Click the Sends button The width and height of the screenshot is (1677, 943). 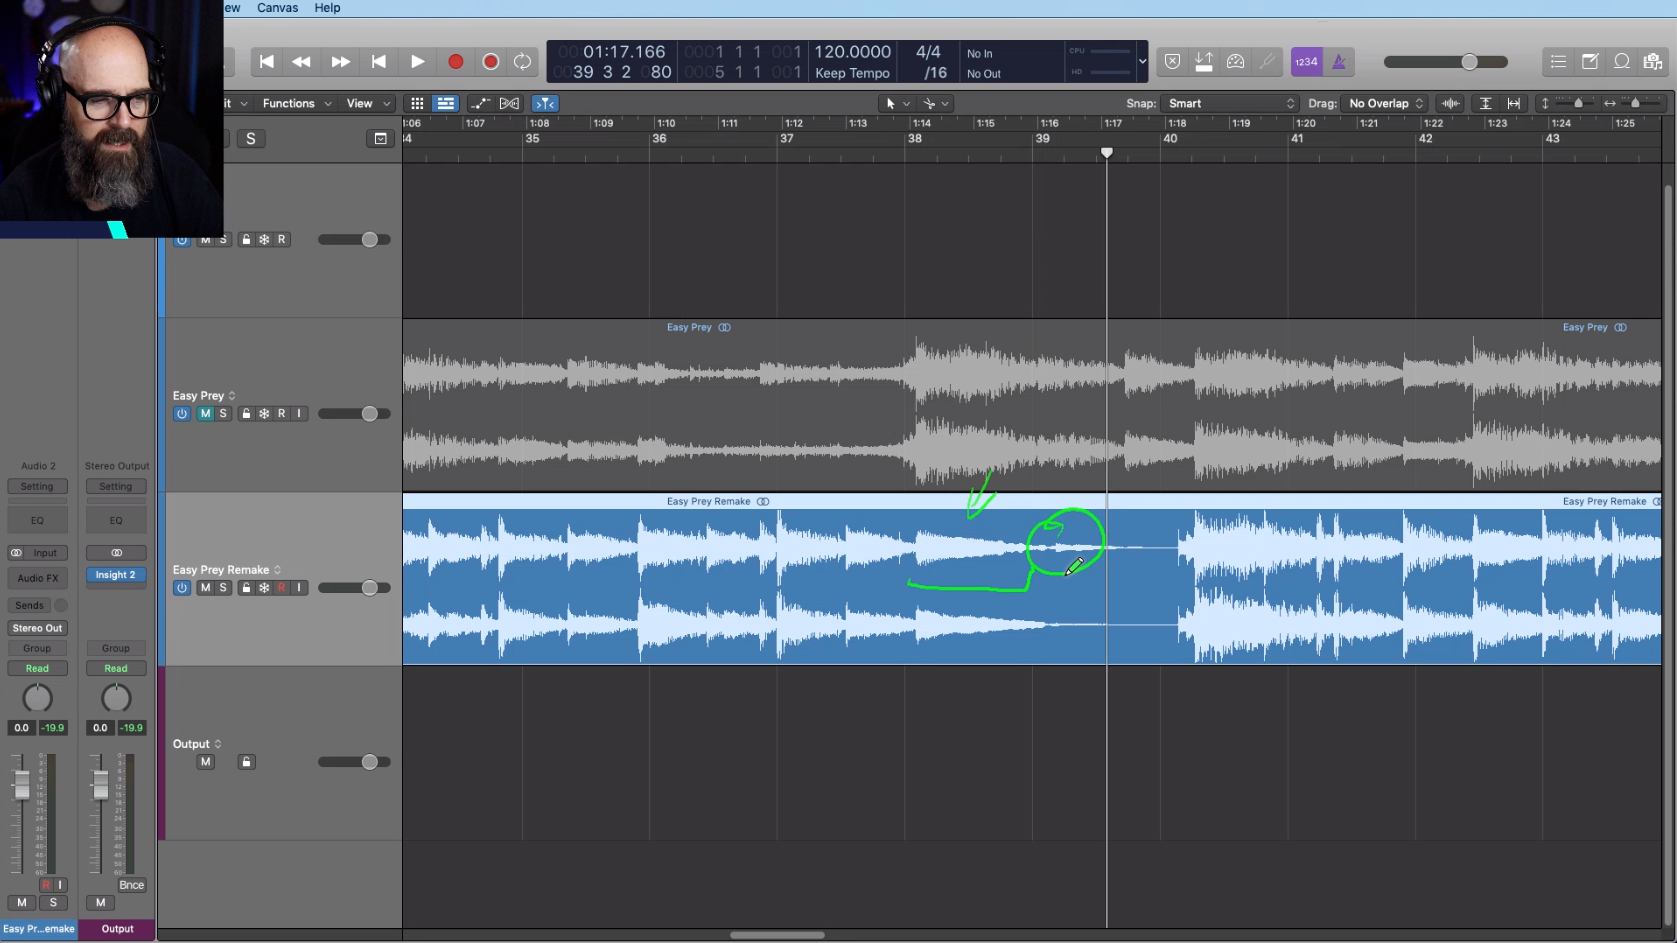[x=30, y=606]
